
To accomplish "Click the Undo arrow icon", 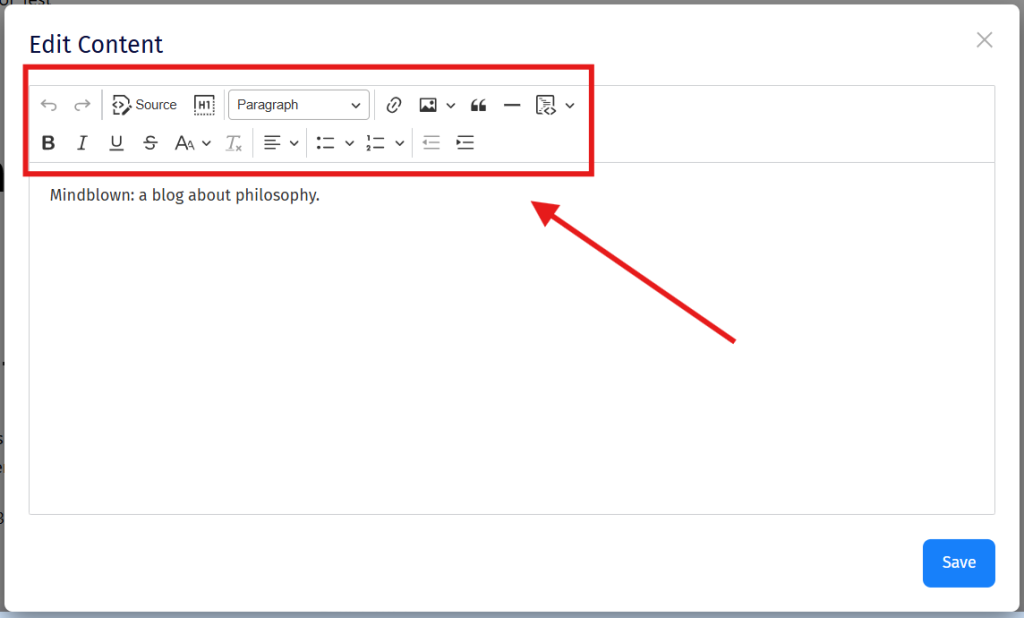I will coord(49,105).
